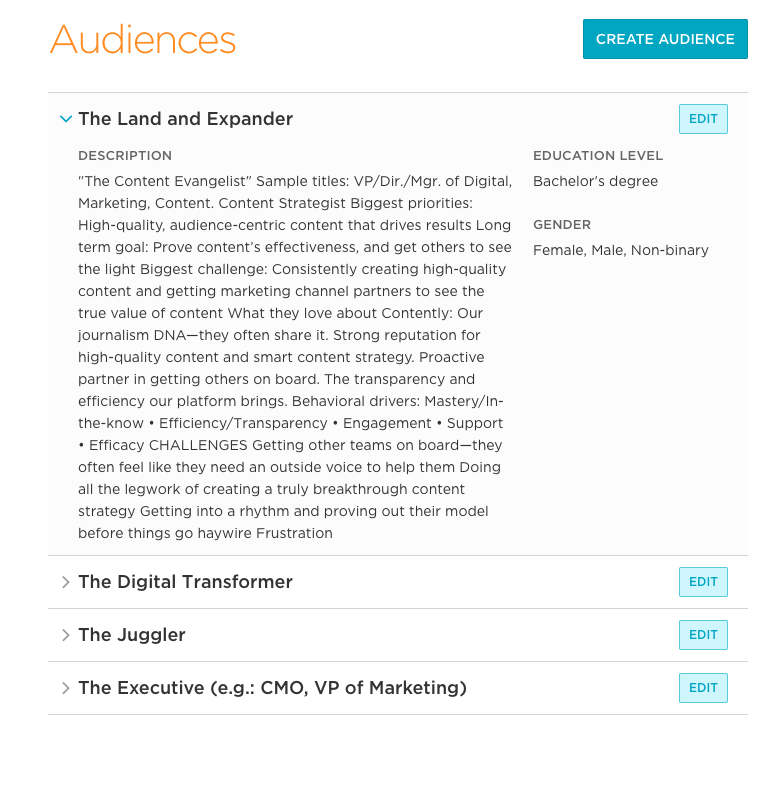772x793 pixels.
Task: Collapse The Land and Expander chevron
Action: (x=66, y=119)
